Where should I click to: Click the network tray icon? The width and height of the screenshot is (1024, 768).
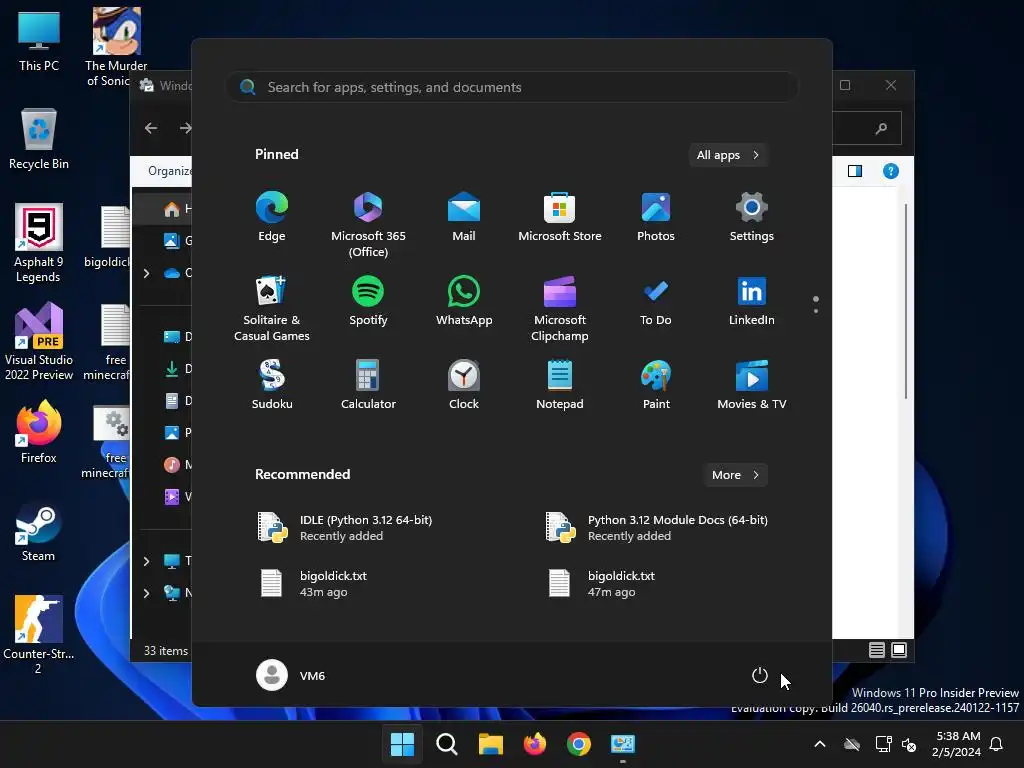click(883, 744)
